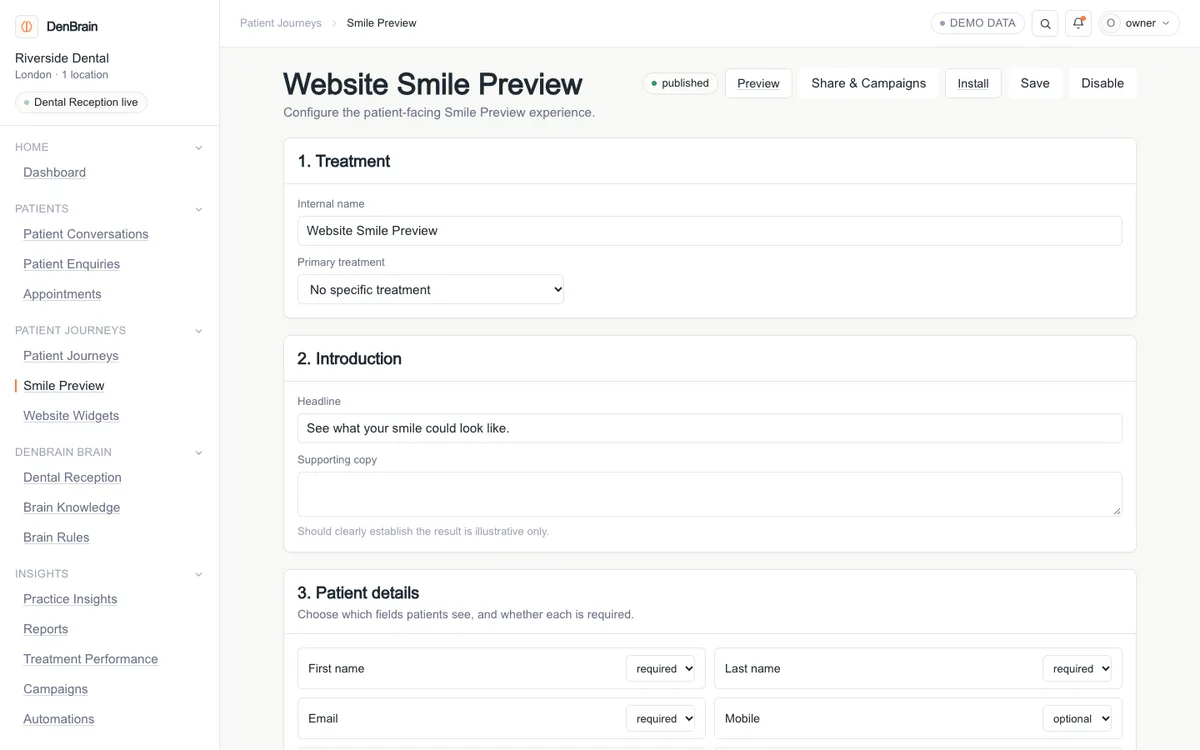Open Brain Rules page
This screenshot has height=750, width=1200.
(x=56, y=537)
